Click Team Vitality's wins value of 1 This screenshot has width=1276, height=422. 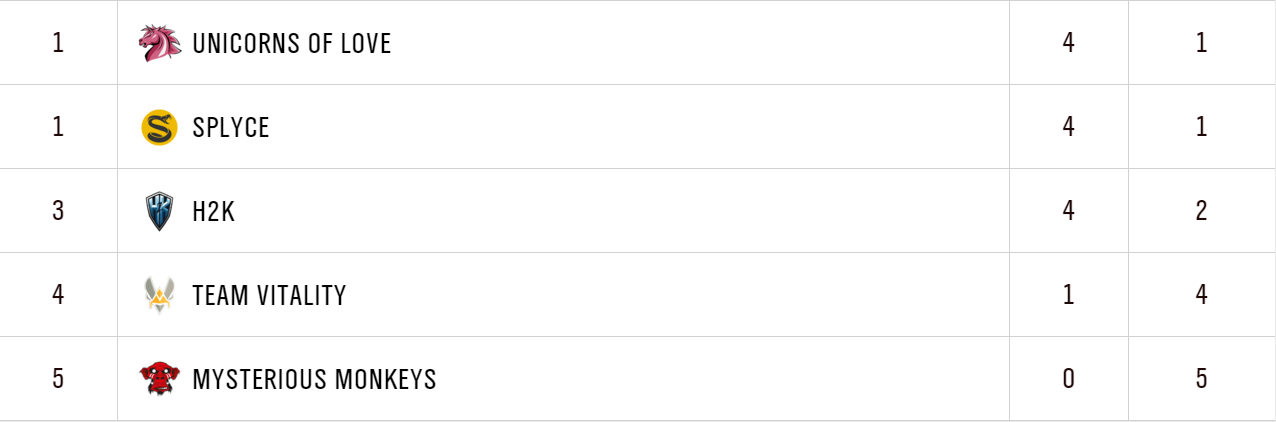(x=1069, y=296)
